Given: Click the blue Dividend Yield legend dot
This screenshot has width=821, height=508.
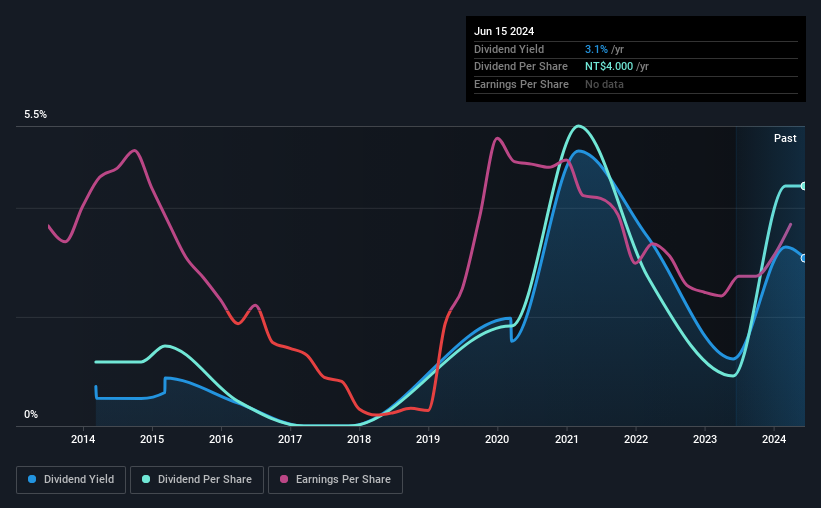Looking at the screenshot, I should (x=32, y=479).
